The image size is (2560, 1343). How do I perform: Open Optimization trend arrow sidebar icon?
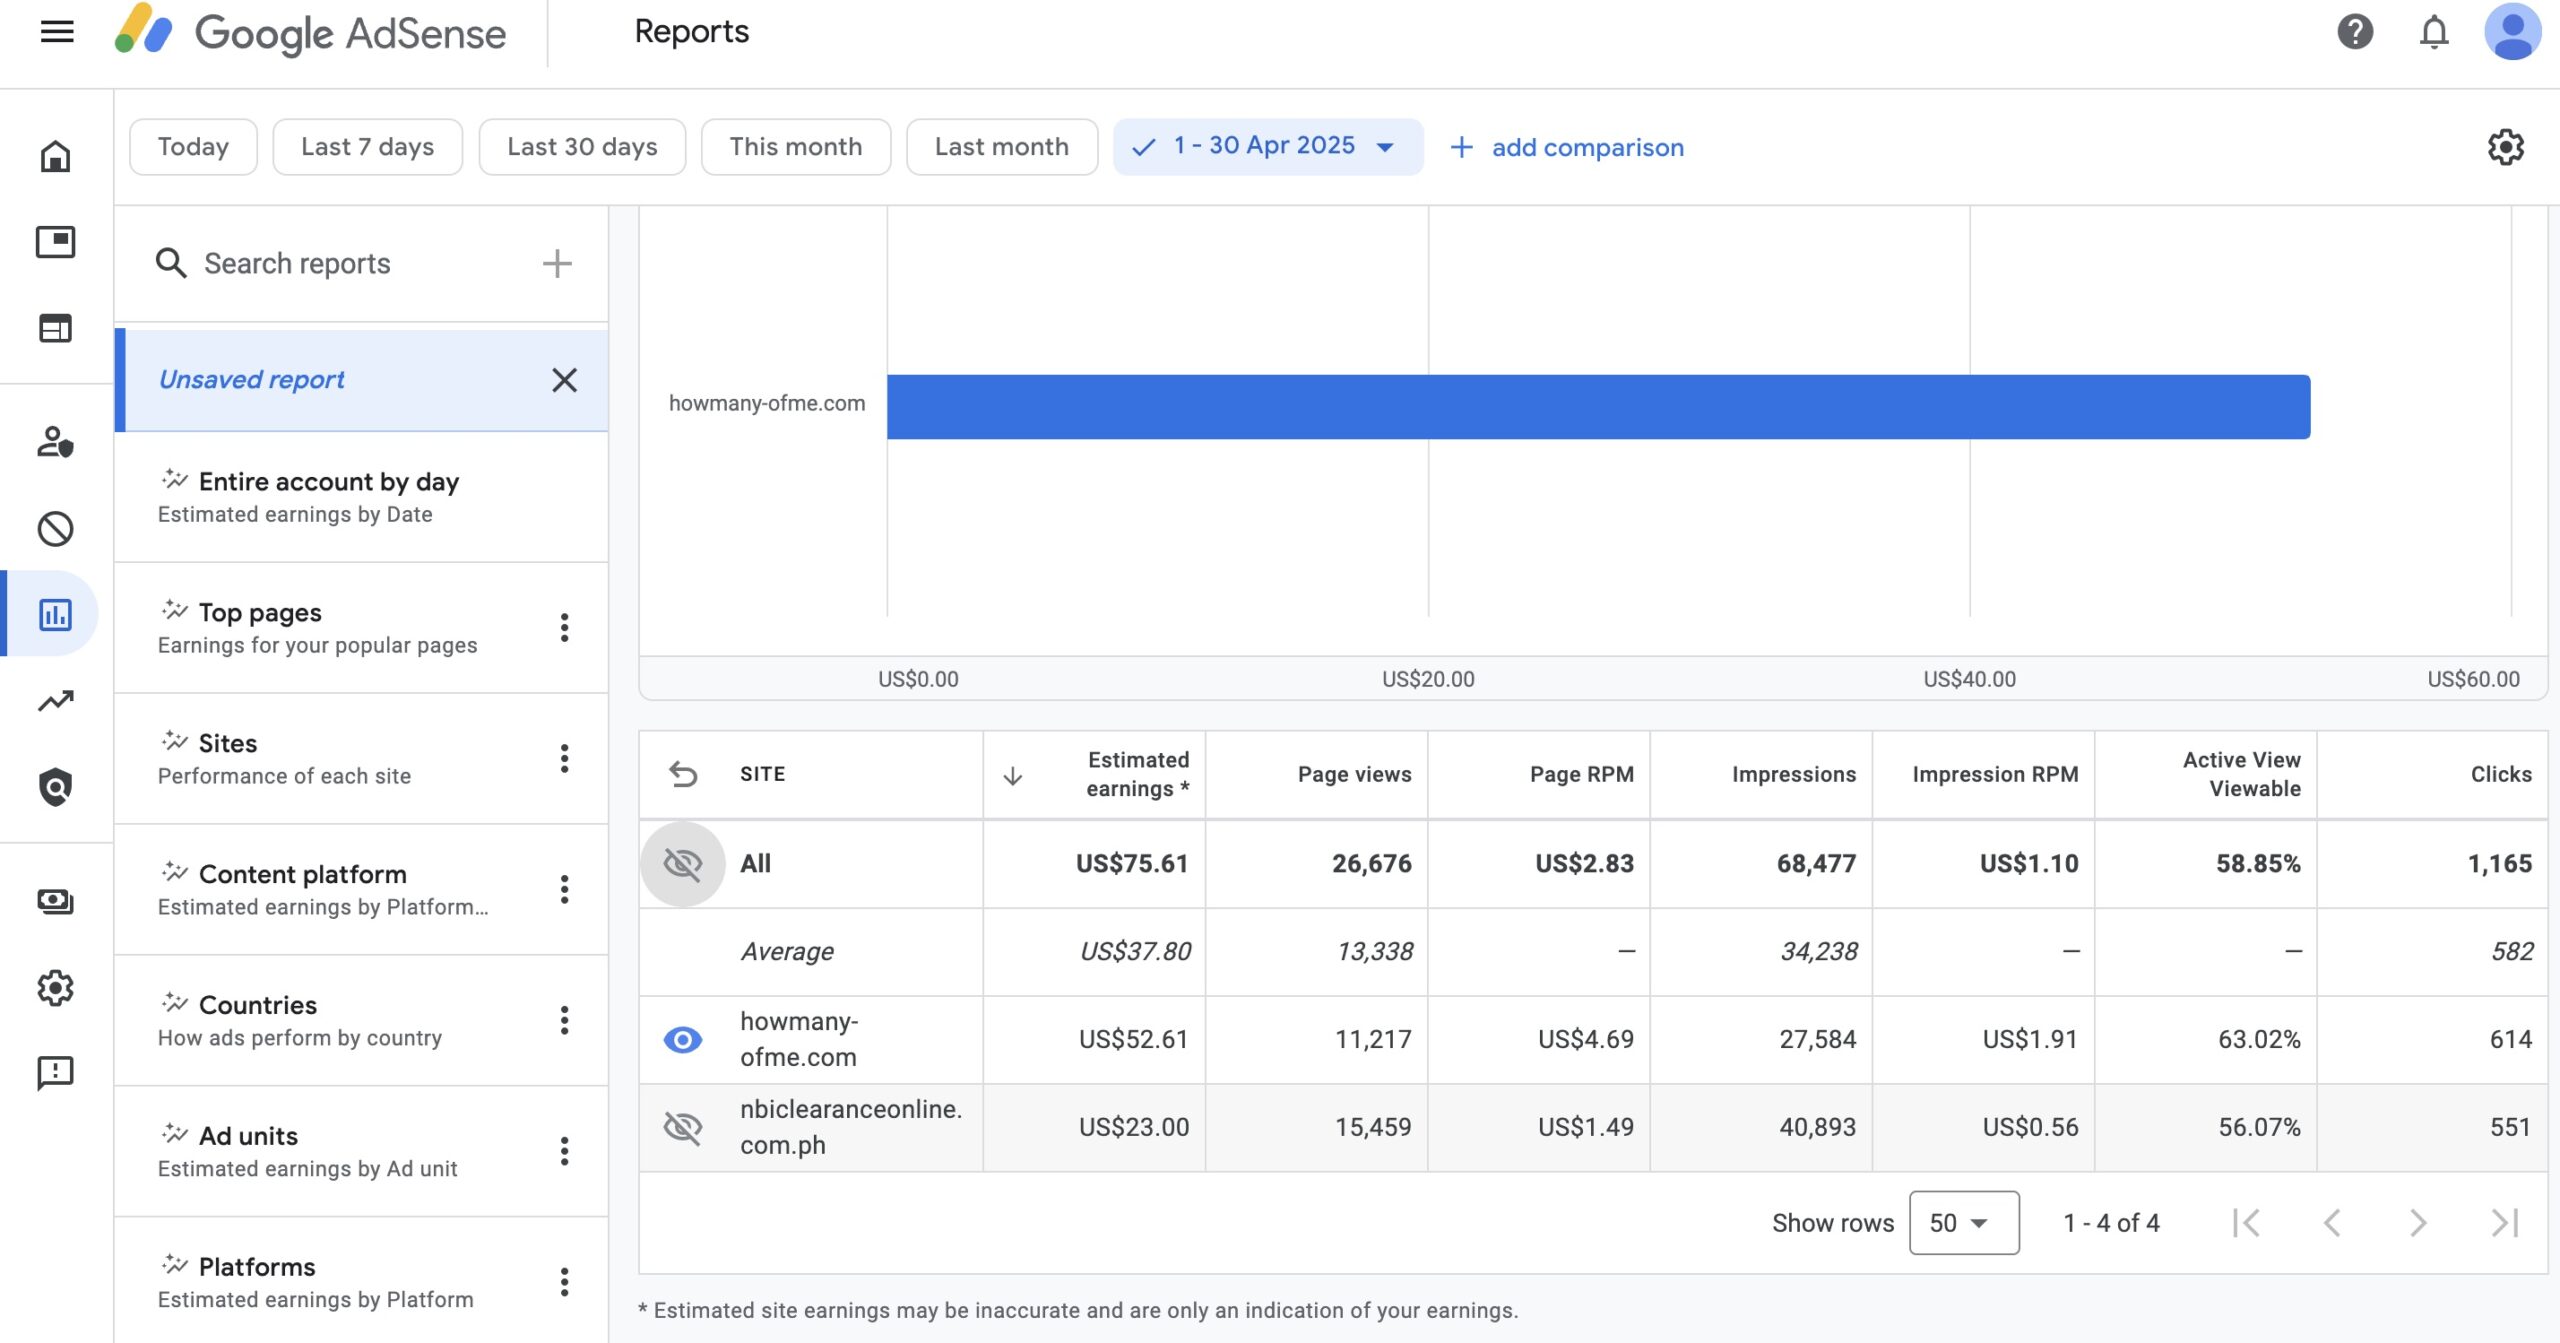(55, 701)
